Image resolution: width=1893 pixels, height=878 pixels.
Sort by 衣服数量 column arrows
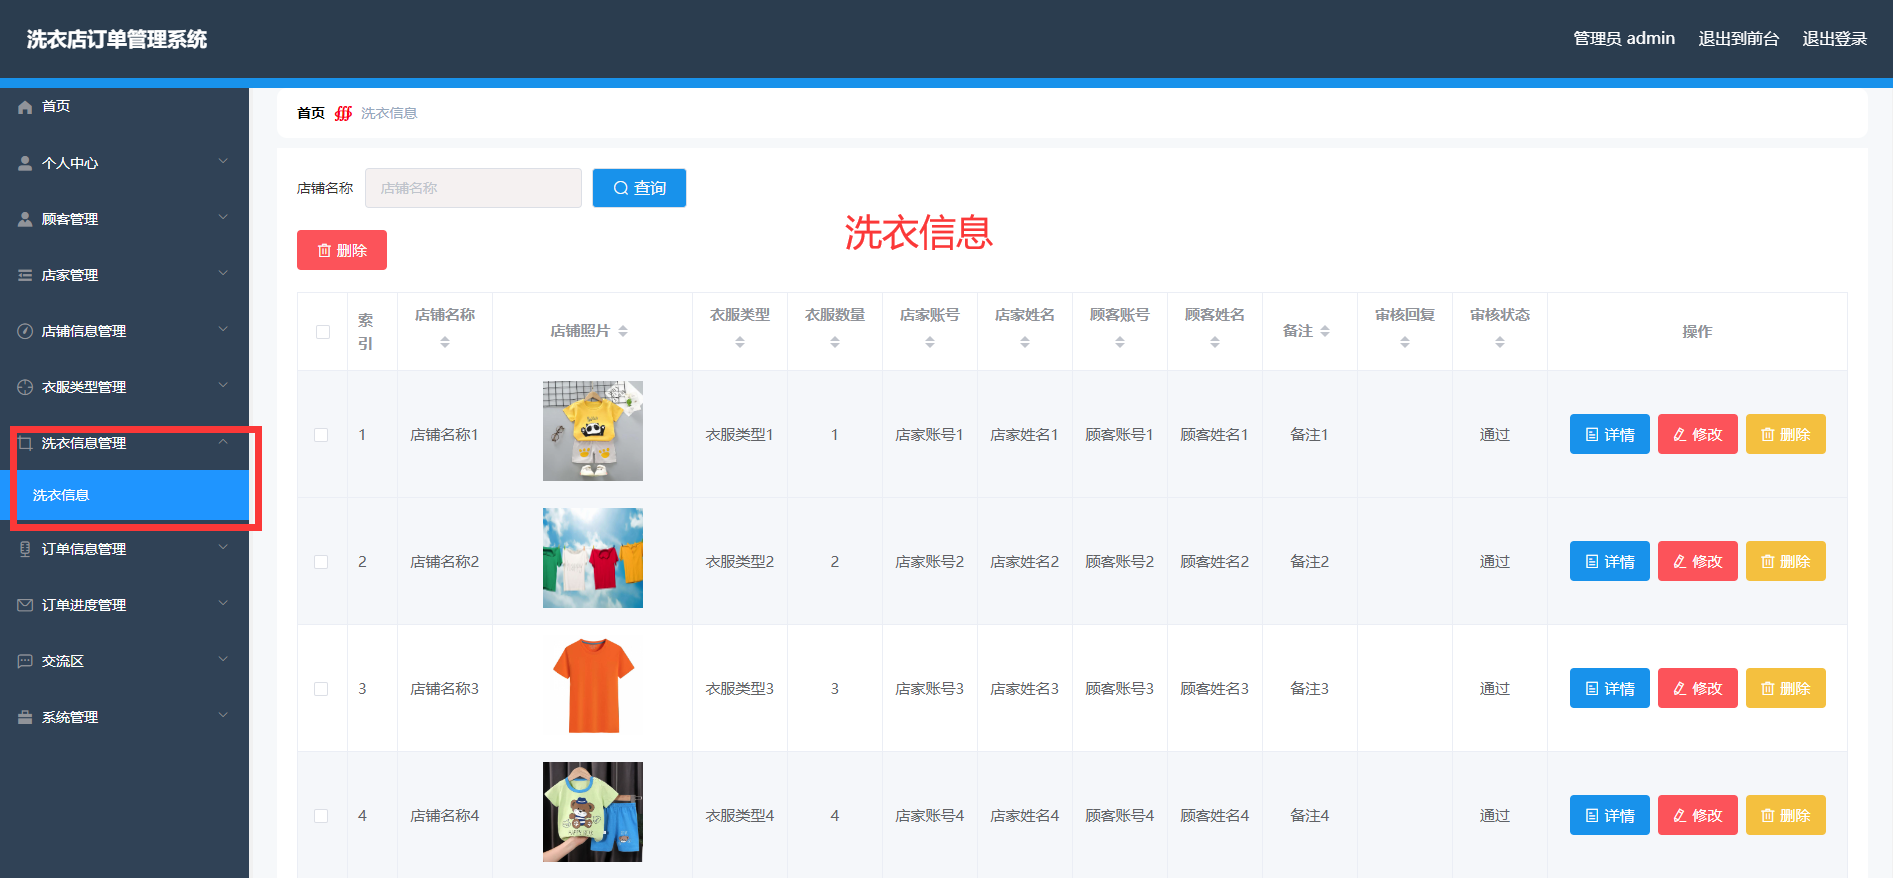(835, 342)
